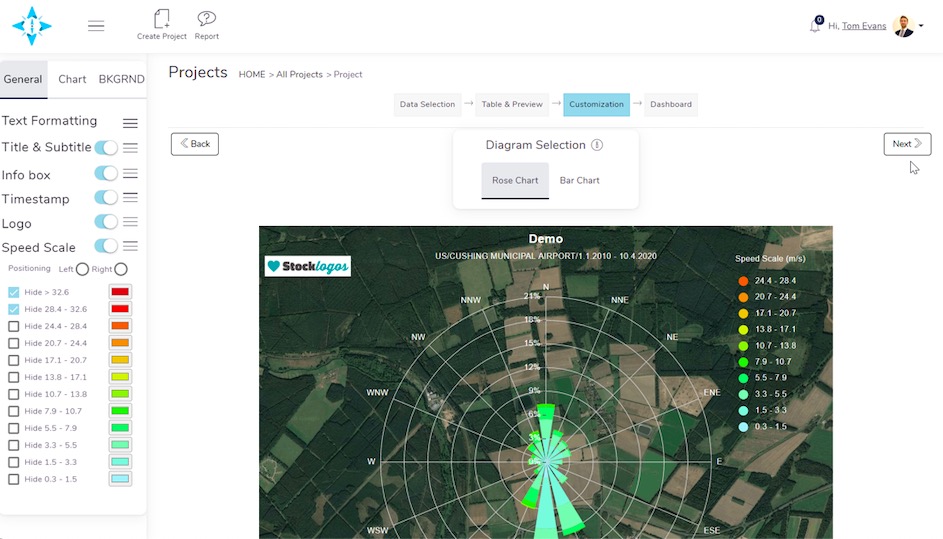Uncheck Hide > 32.6 checkbox
The width and height of the screenshot is (943, 539).
pos(13,292)
